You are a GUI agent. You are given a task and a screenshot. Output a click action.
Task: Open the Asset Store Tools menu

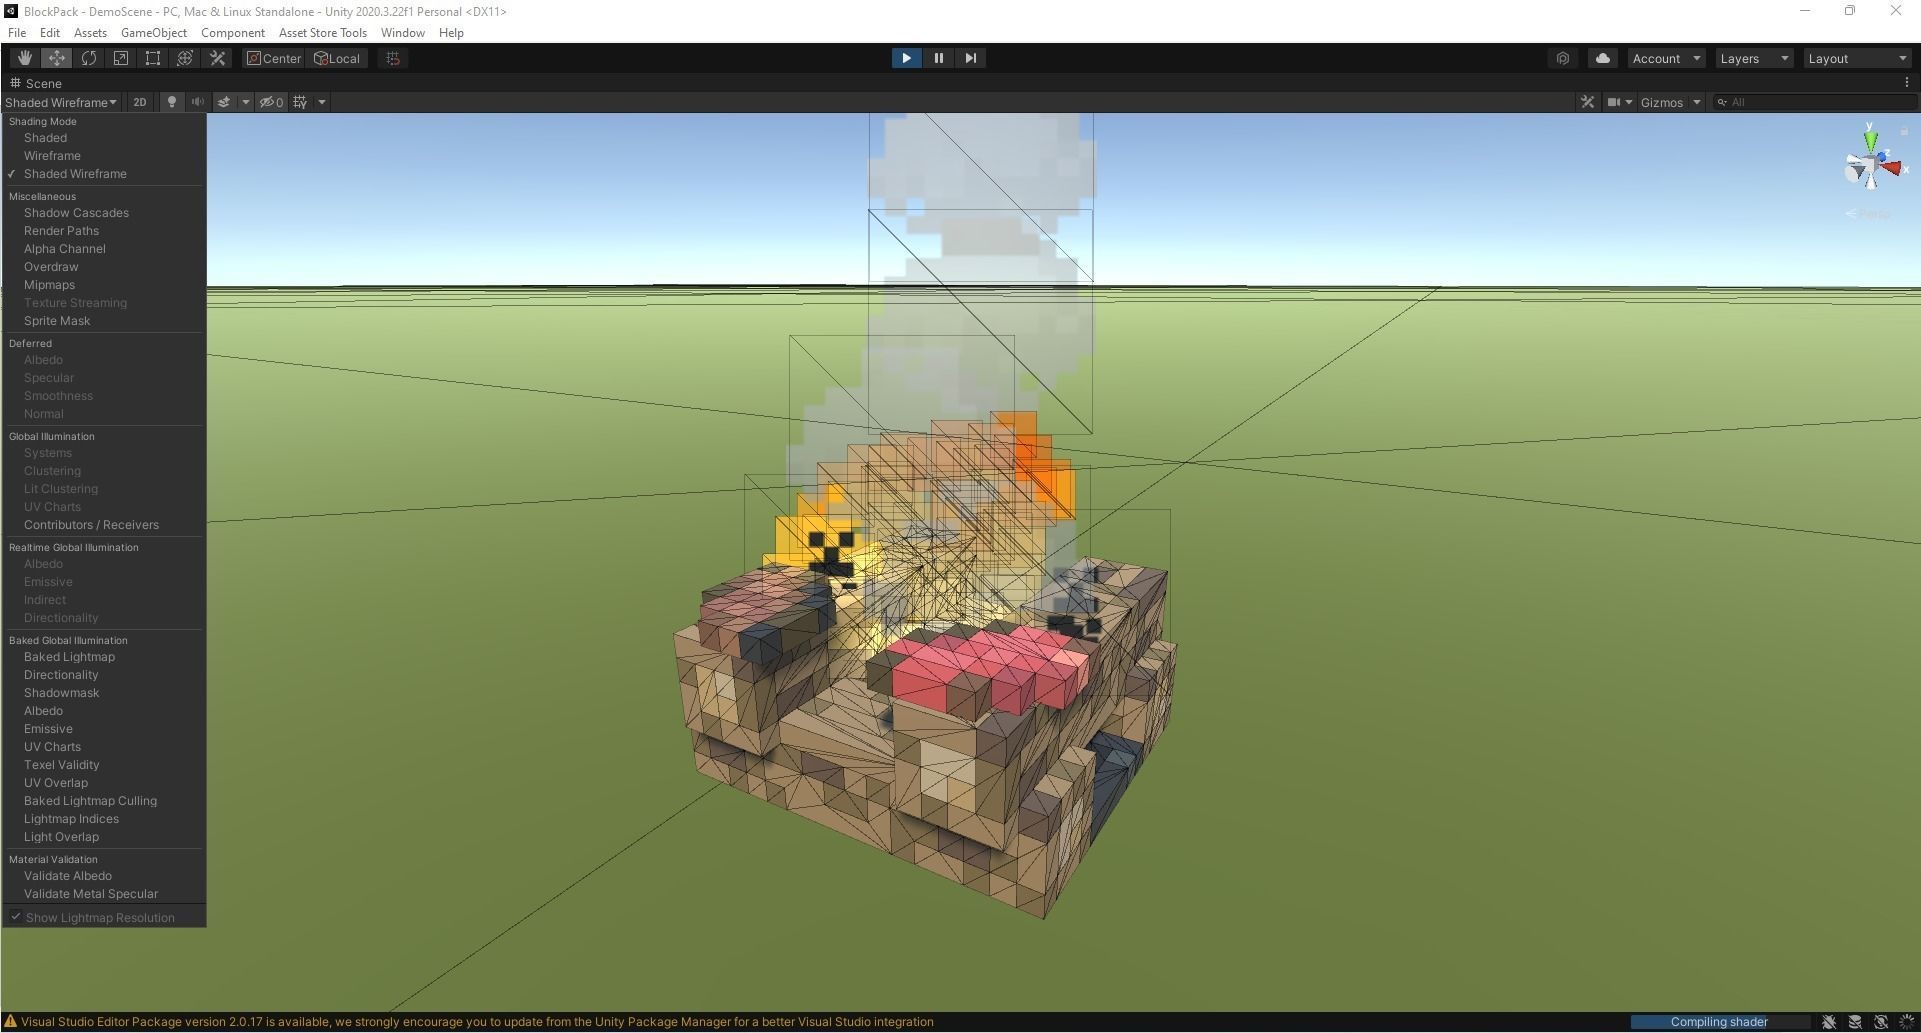[322, 32]
